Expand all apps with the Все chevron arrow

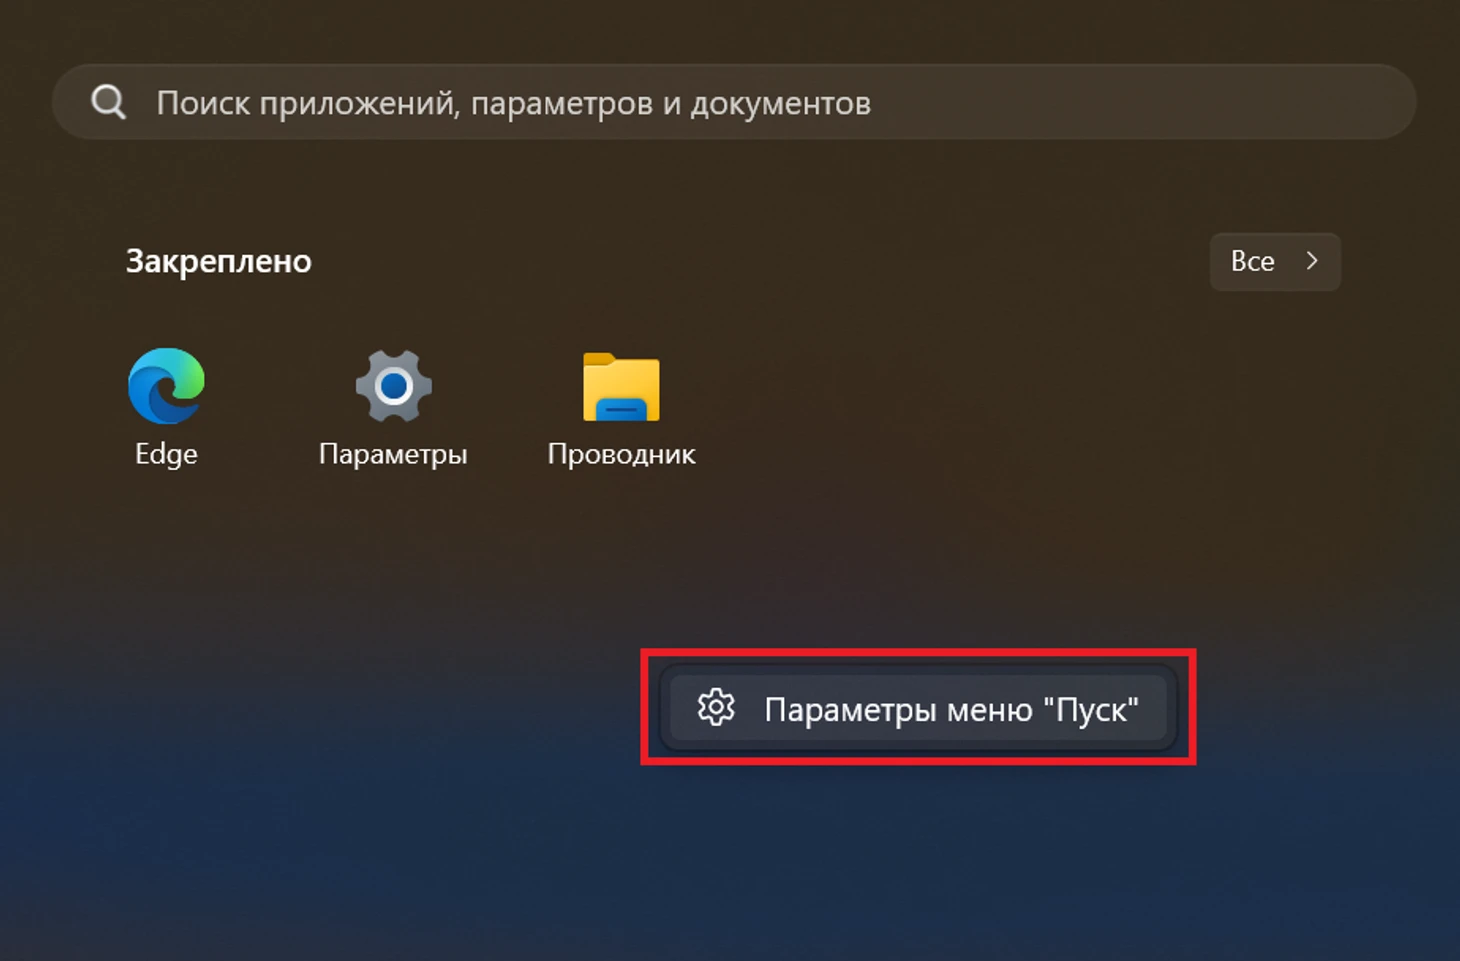pyautogui.click(x=1312, y=261)
